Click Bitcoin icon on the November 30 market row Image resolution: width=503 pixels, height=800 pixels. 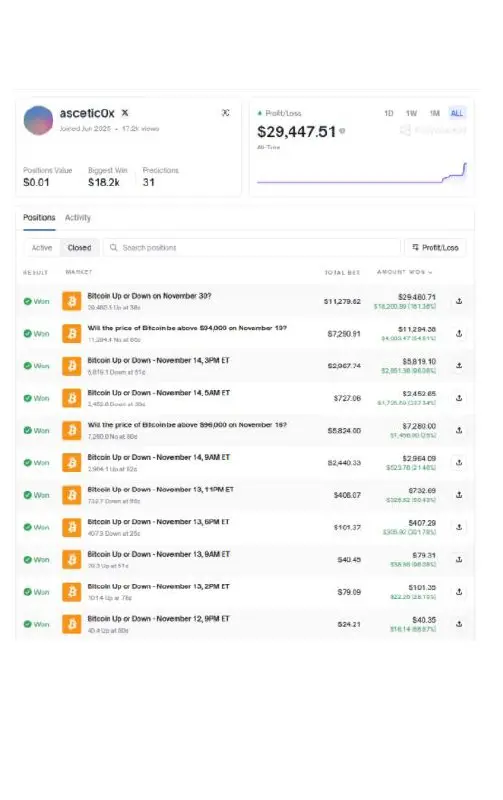coord(72,301)
